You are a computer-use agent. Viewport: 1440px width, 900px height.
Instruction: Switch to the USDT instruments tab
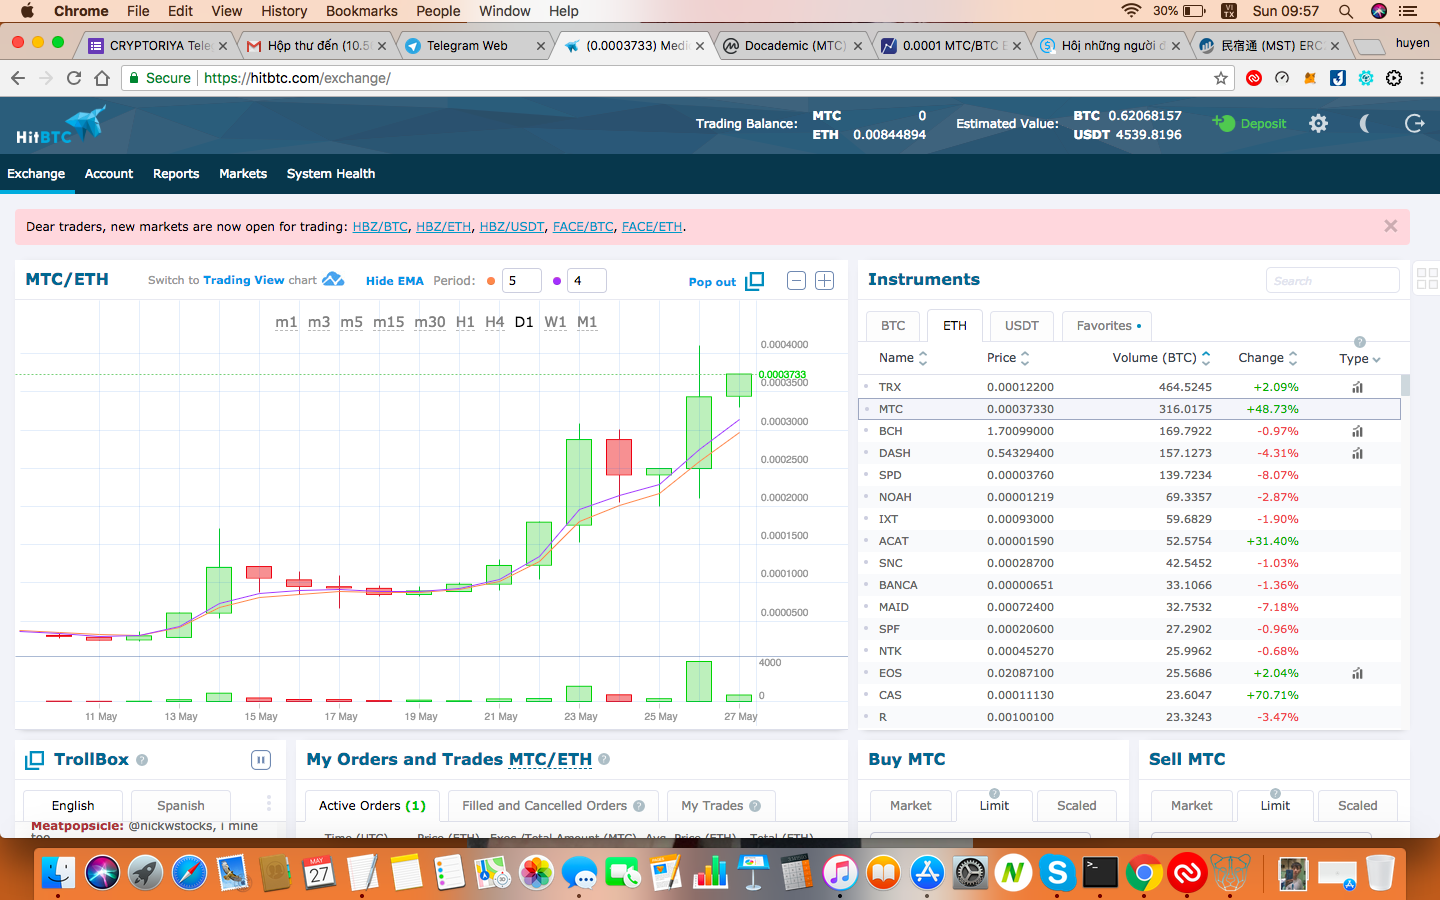click(x=1021, y=326)
